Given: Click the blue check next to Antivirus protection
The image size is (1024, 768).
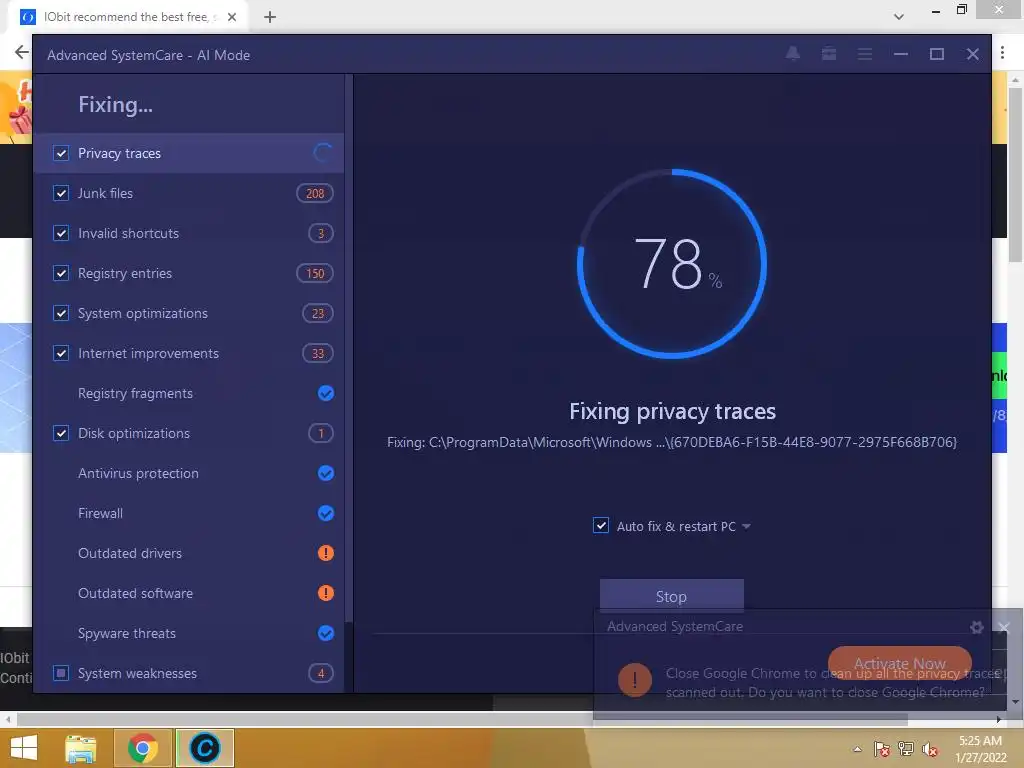Looking at the screenshot, I should click(x=325, y=473).
